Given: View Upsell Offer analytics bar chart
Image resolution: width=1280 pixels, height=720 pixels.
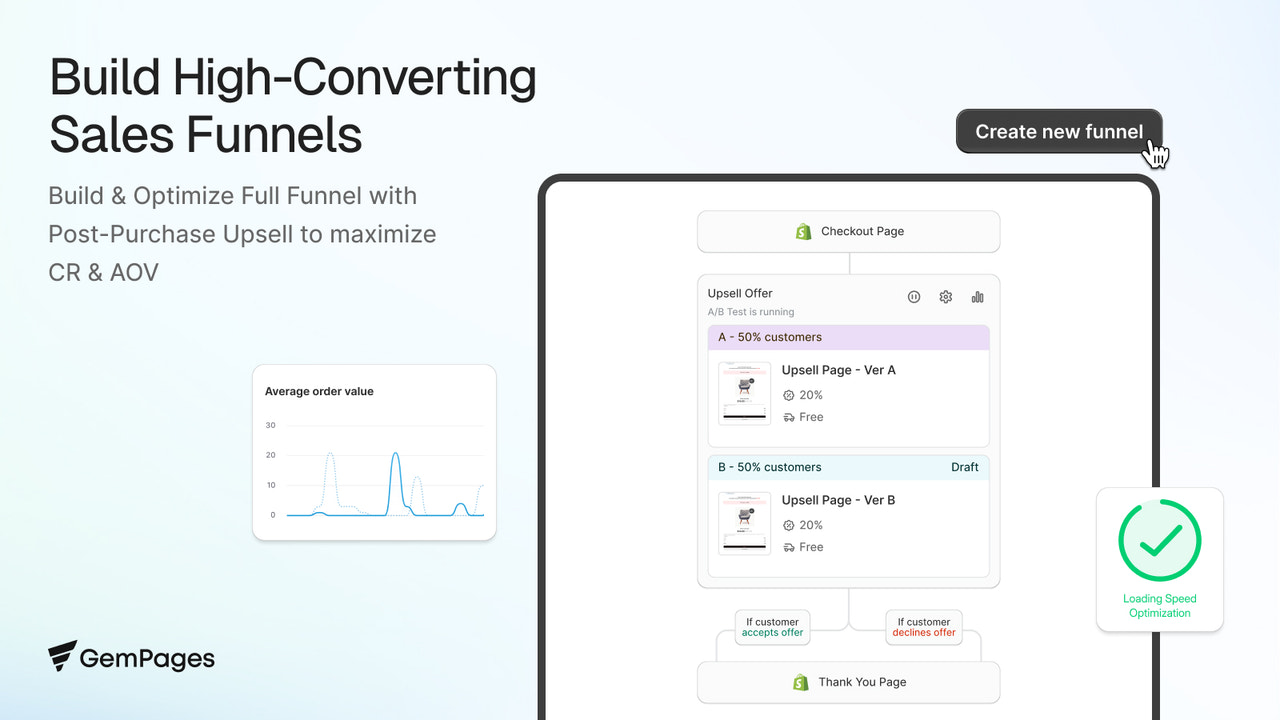Looking at the screenshot, I should tap(977, 296).
